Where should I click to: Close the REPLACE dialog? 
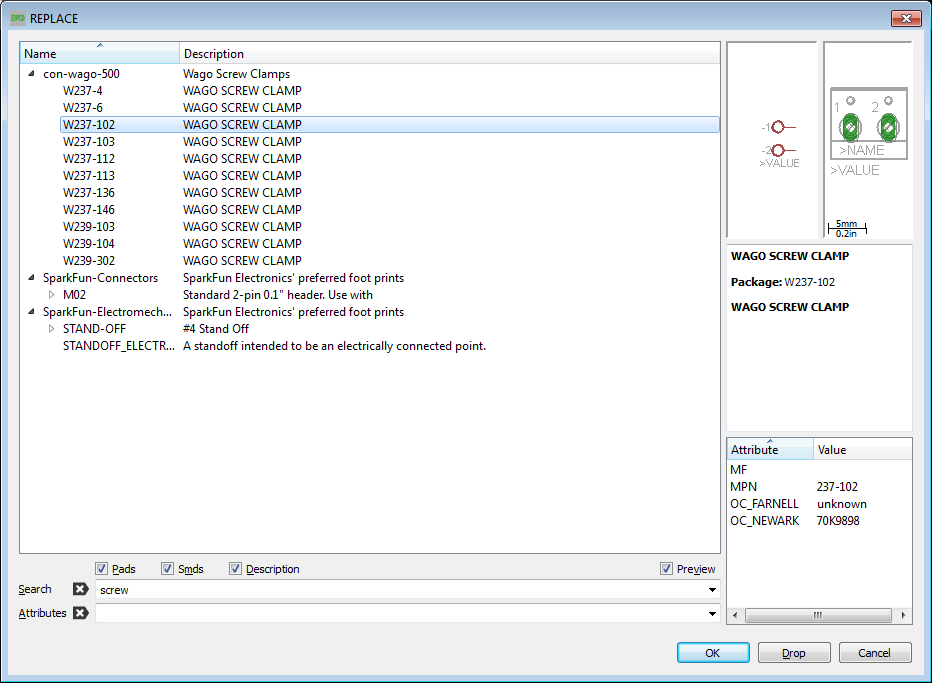click(x=906, y=18)
